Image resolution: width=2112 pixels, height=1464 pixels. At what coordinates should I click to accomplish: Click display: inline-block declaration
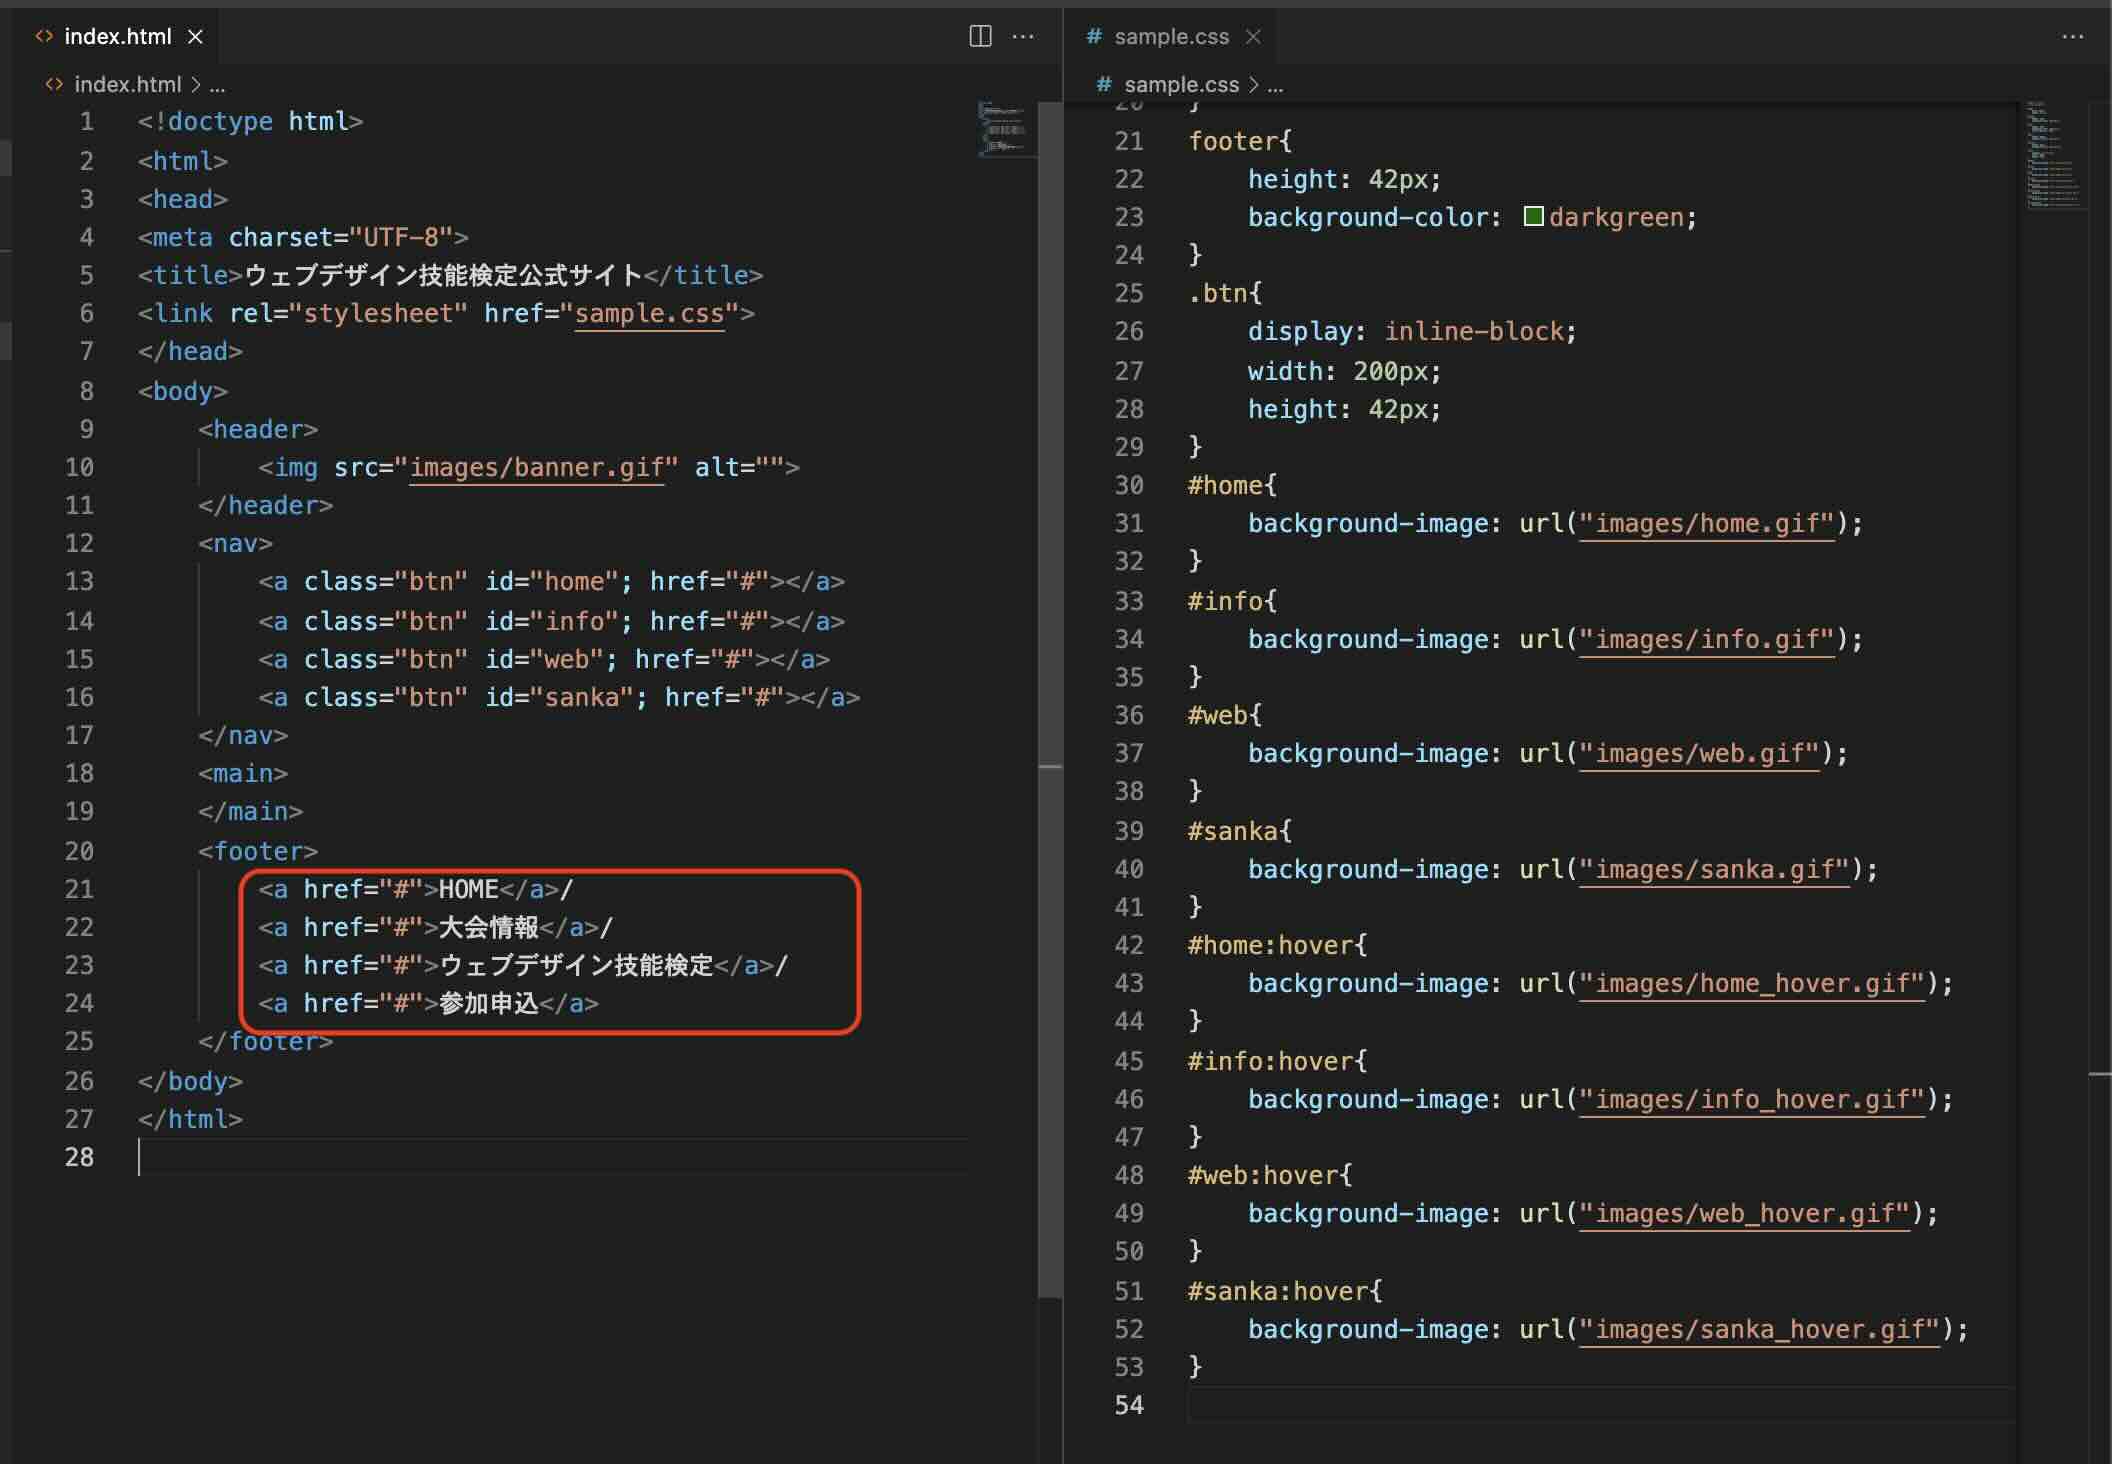click(x=1412, y=332)
